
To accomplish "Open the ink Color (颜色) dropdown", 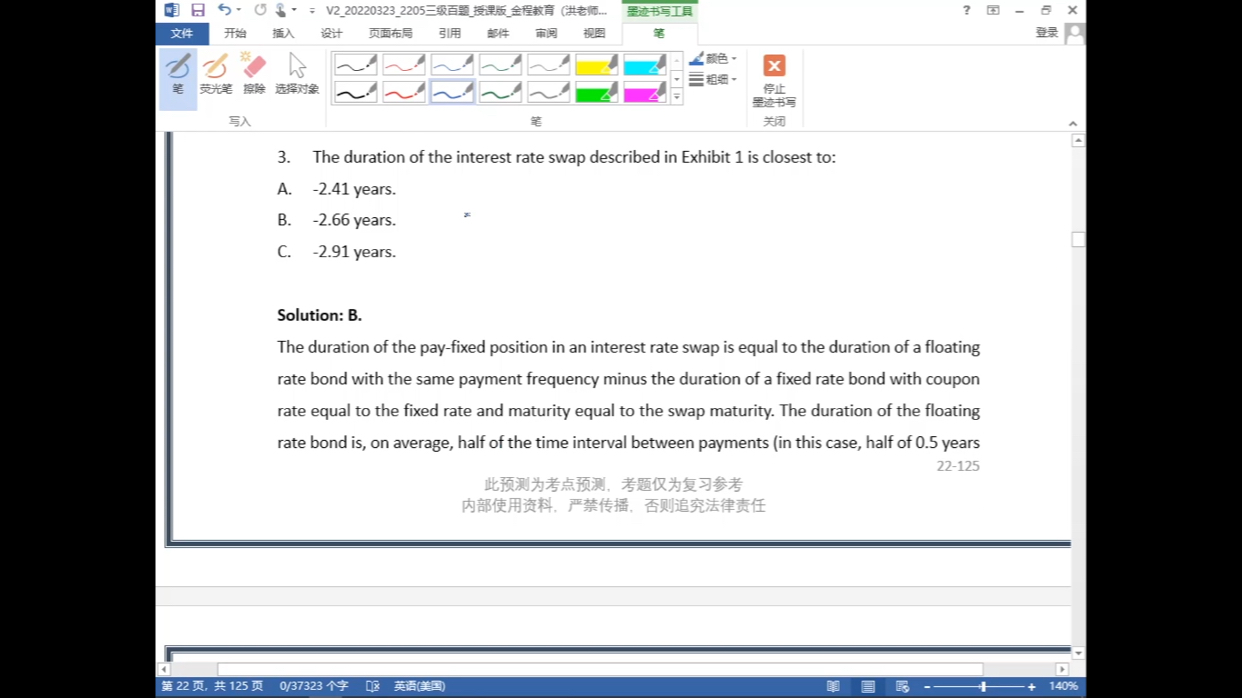I will click(x=713, y=59).
